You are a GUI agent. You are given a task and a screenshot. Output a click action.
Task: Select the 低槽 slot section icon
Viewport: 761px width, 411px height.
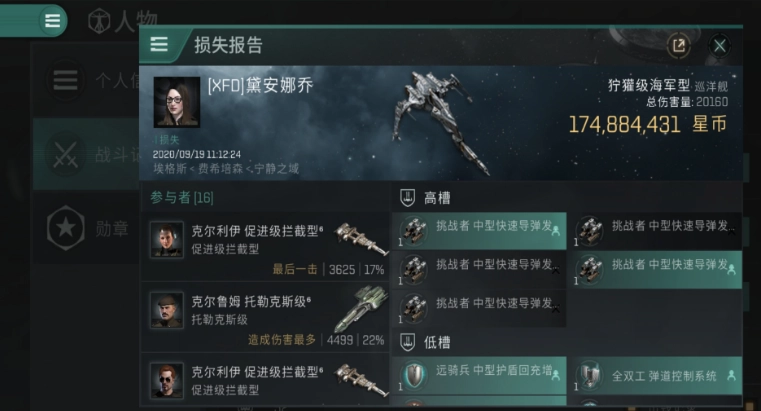407,342
